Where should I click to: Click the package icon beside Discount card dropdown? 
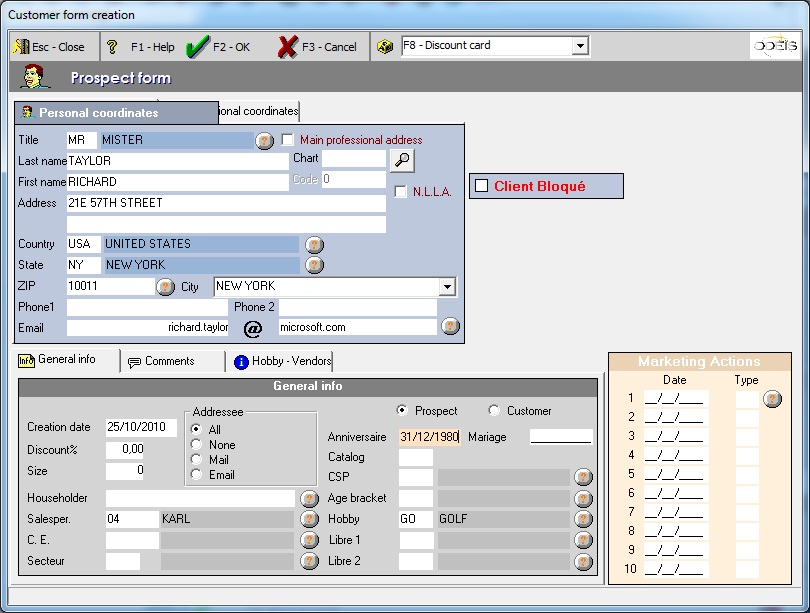385,47
